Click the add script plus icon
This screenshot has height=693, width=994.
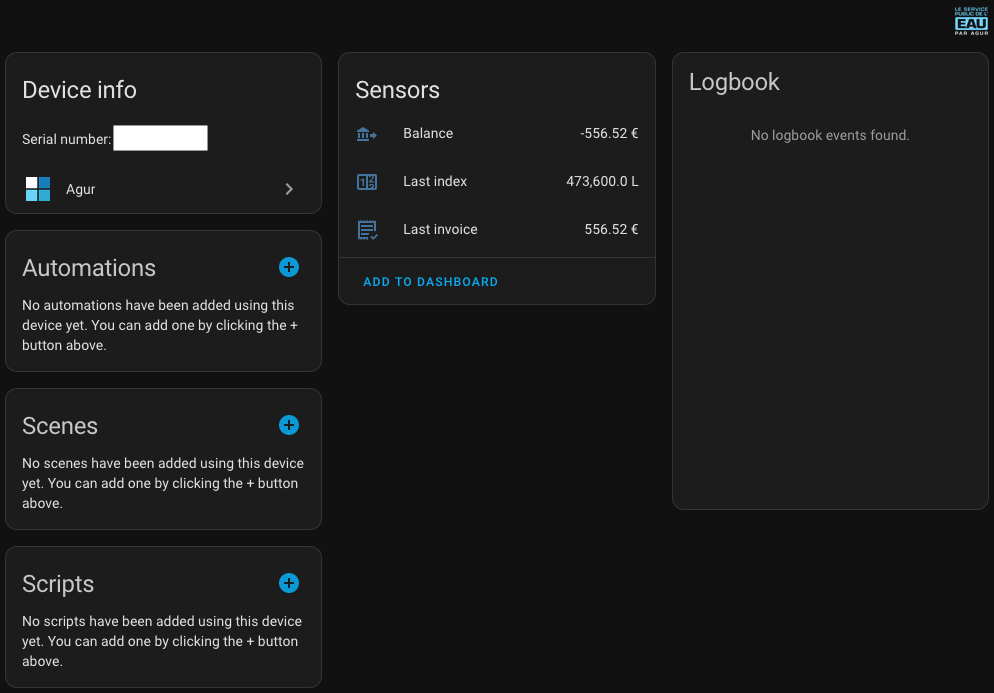pos(289,583)
